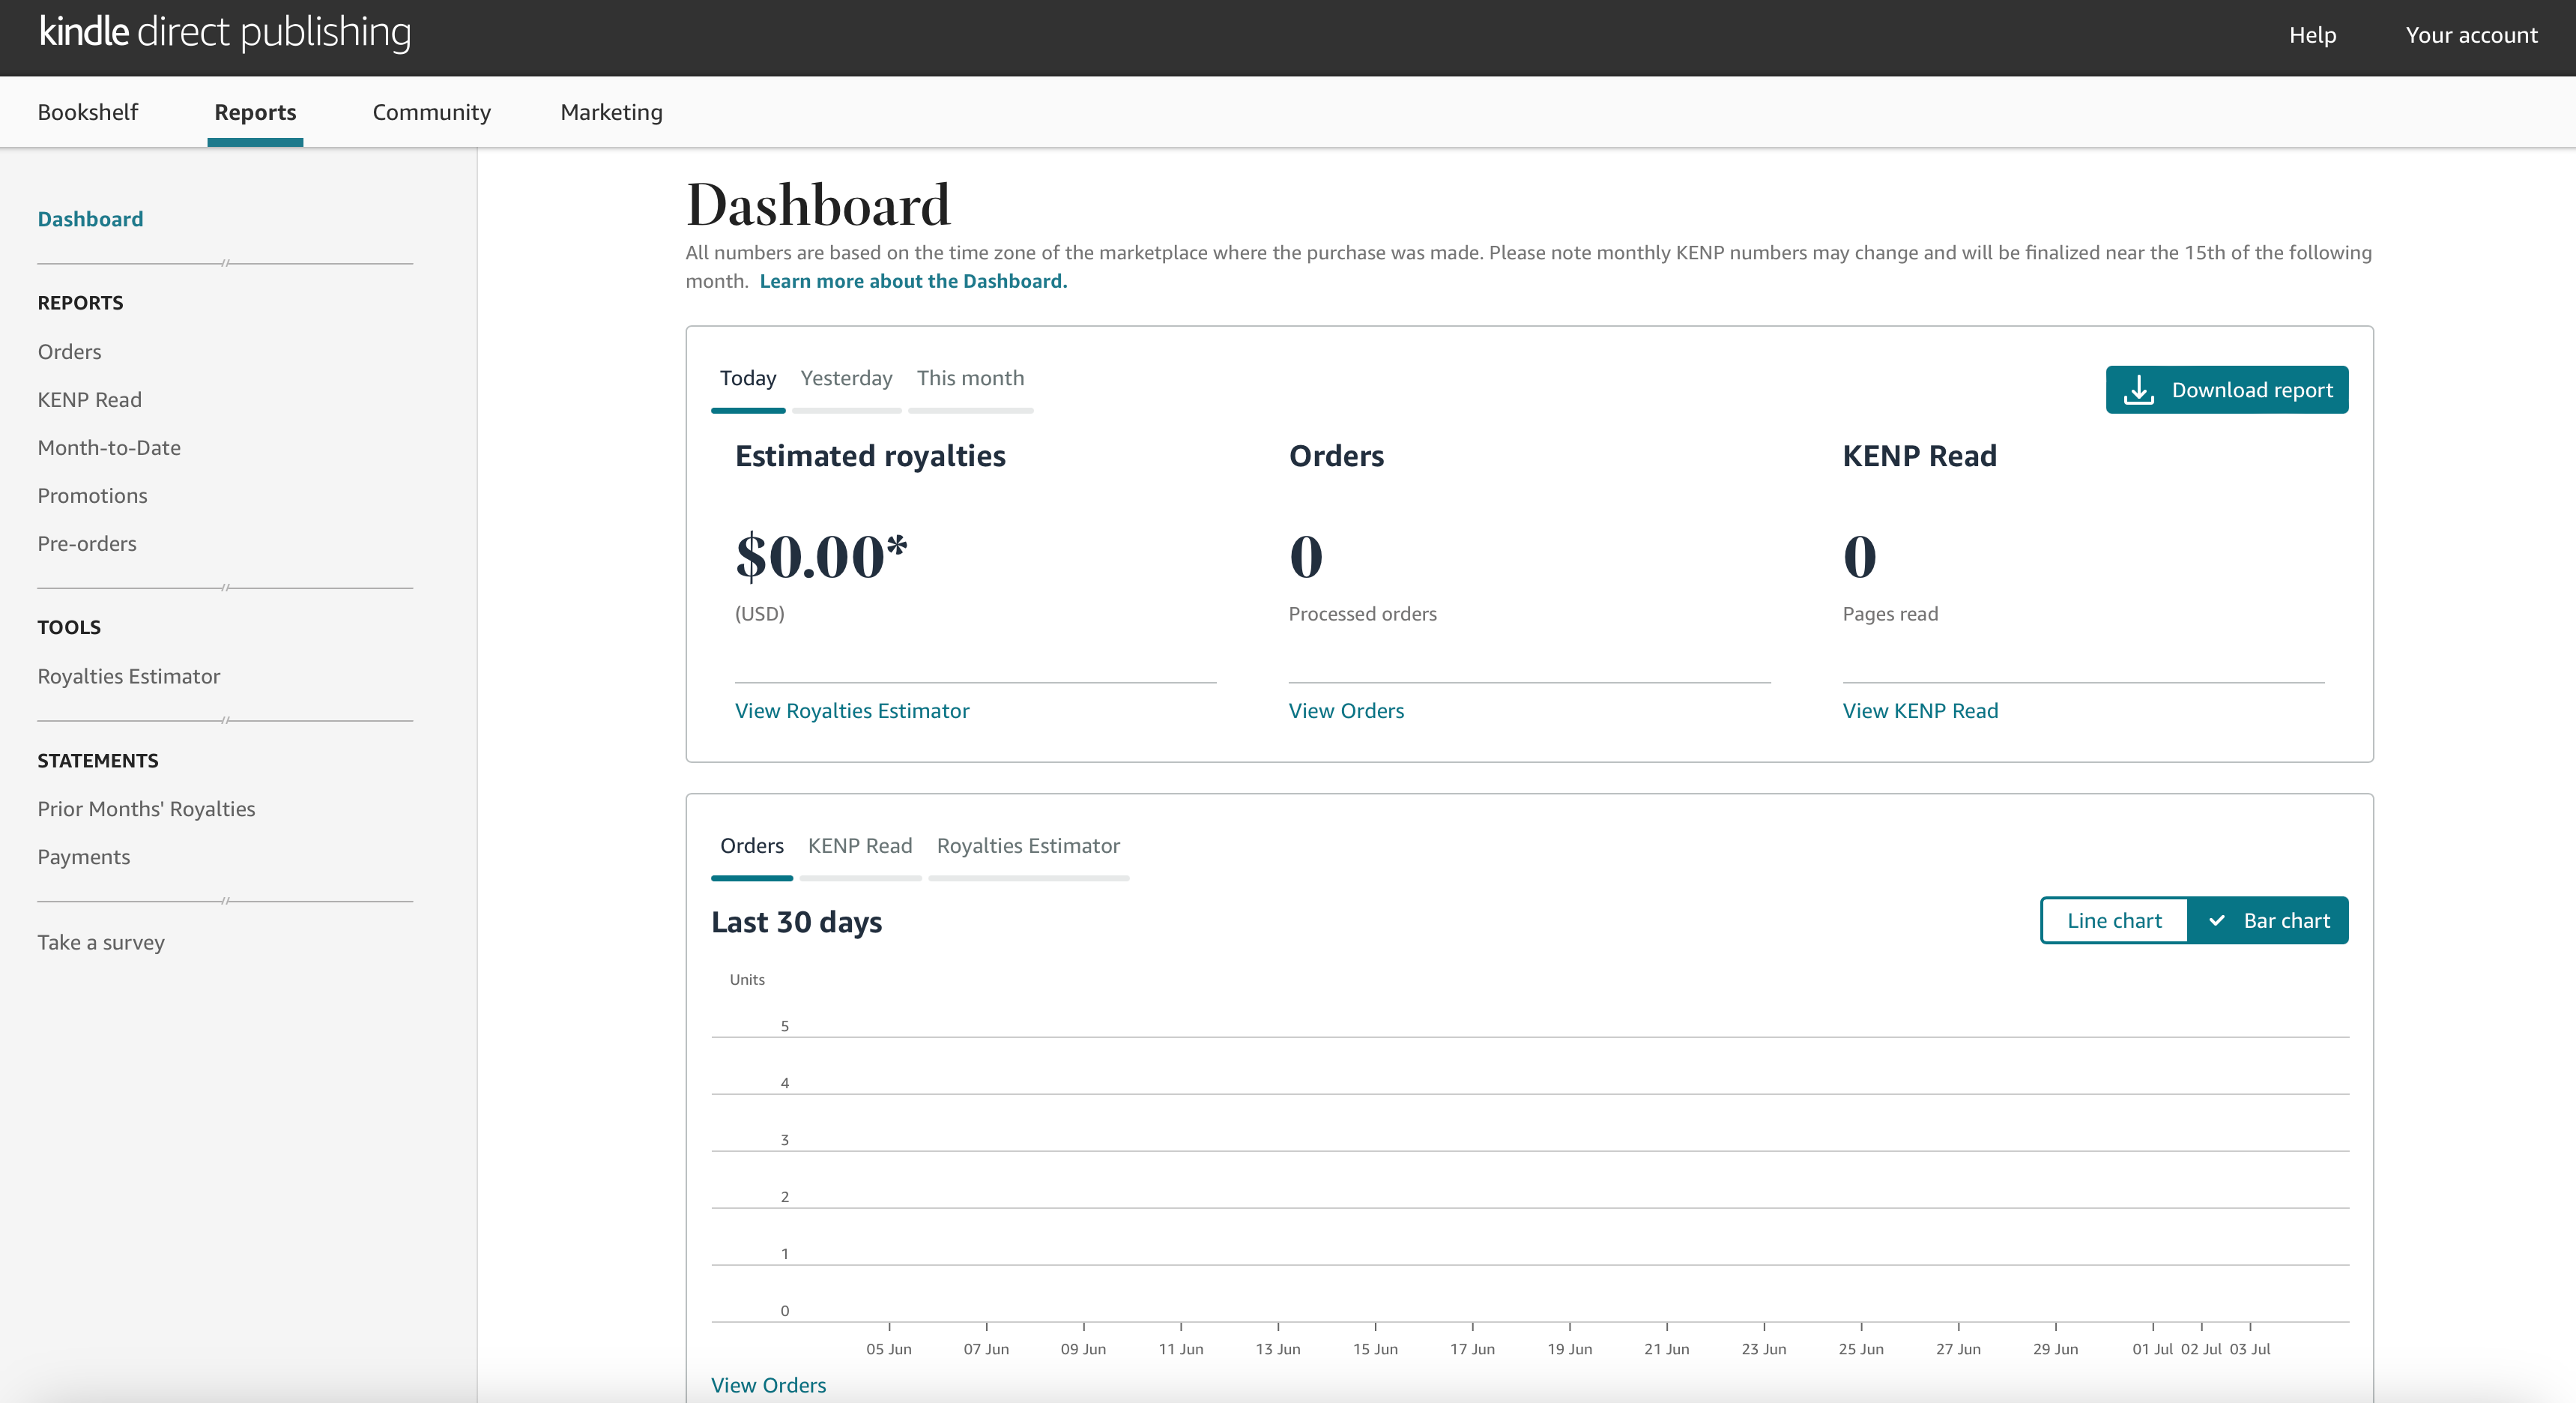2576x1403 pixels.
Task: Open KENP Read report in the sidebar
Action: 89,400
